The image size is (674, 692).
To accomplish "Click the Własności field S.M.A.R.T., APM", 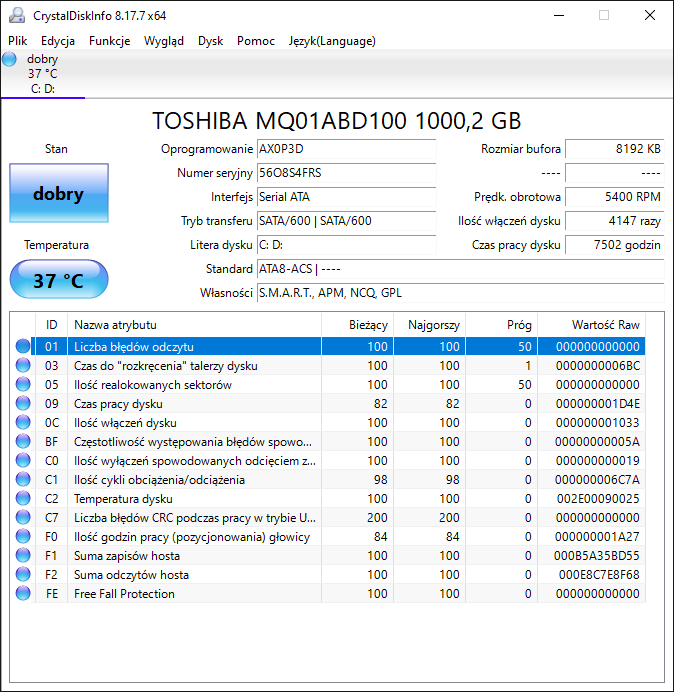I will click(x=460, y=293).
